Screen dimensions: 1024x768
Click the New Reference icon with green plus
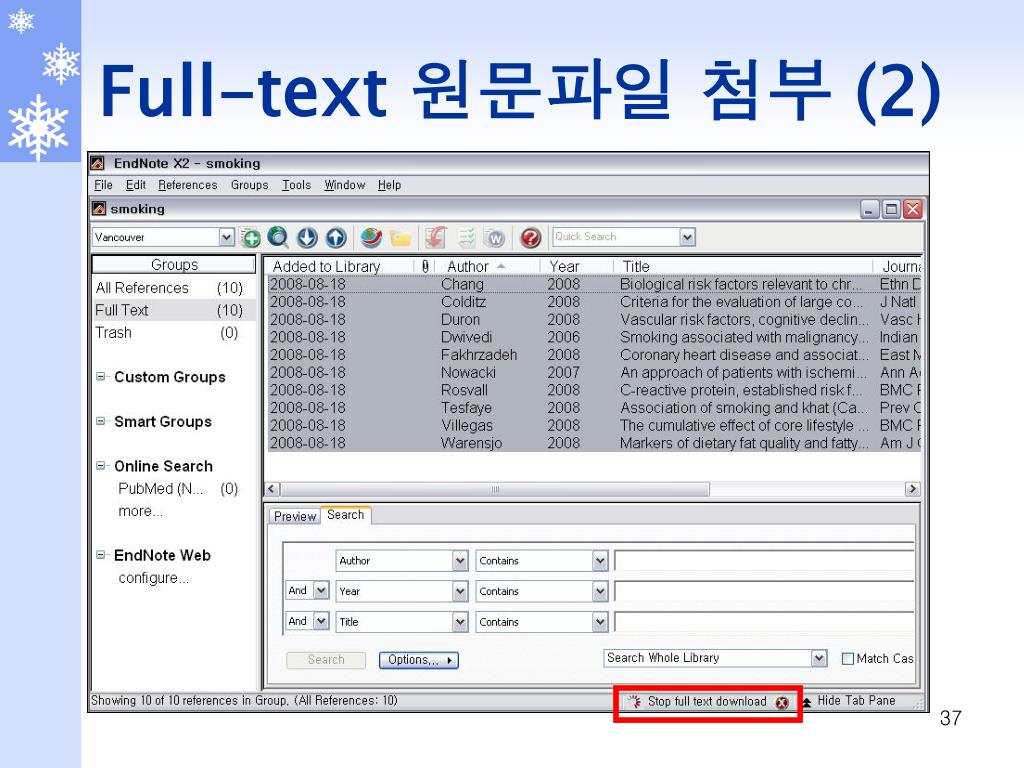click(249, 238)
